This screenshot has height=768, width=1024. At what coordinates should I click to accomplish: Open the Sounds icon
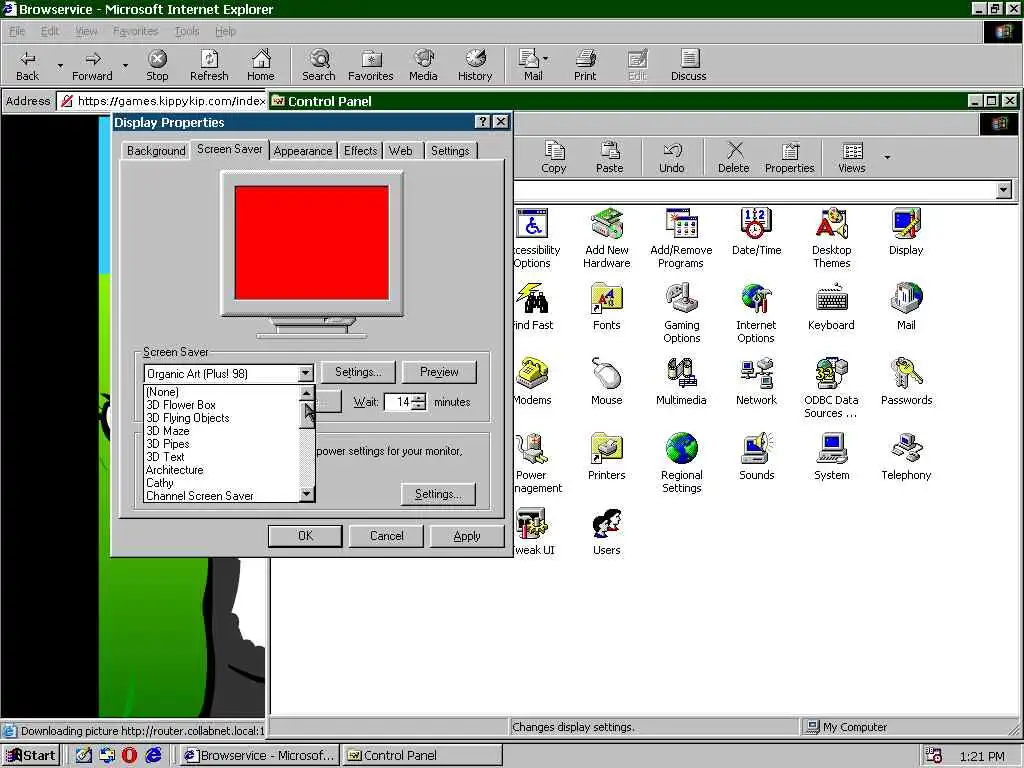pyautogui.click(x=756, y=457)
